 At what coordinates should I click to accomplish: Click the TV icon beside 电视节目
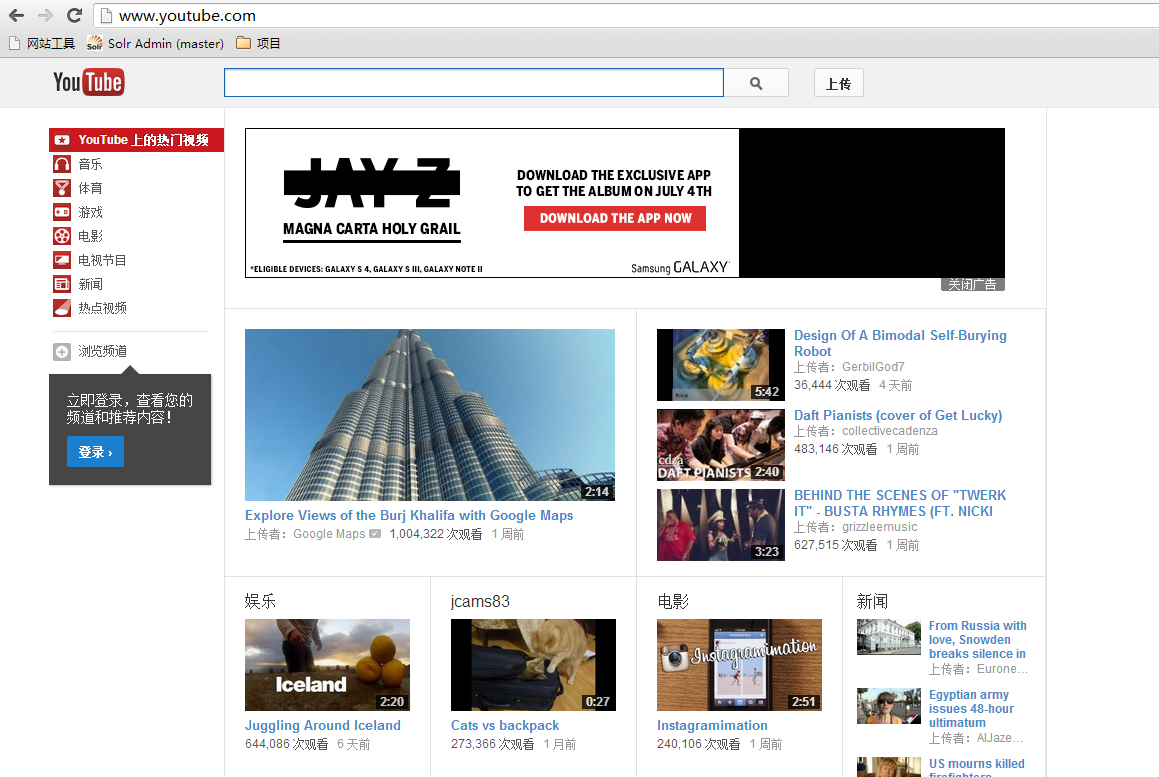tap(62, 260)
